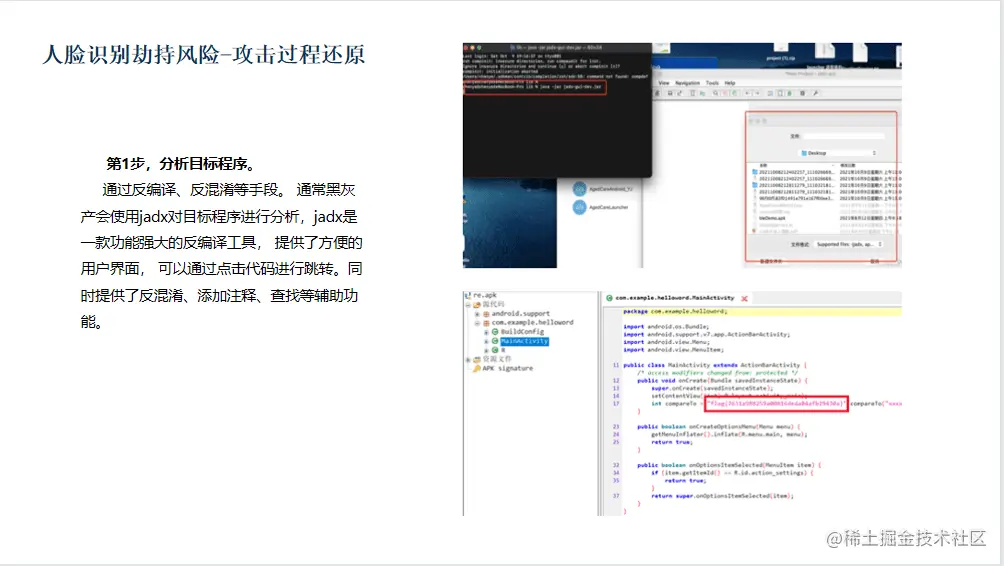The width and height of the screenshot is (1004, 566).
Task: Click the AgedCareAndroid_YJ round app icon
Action: click(x=579, y=189)
